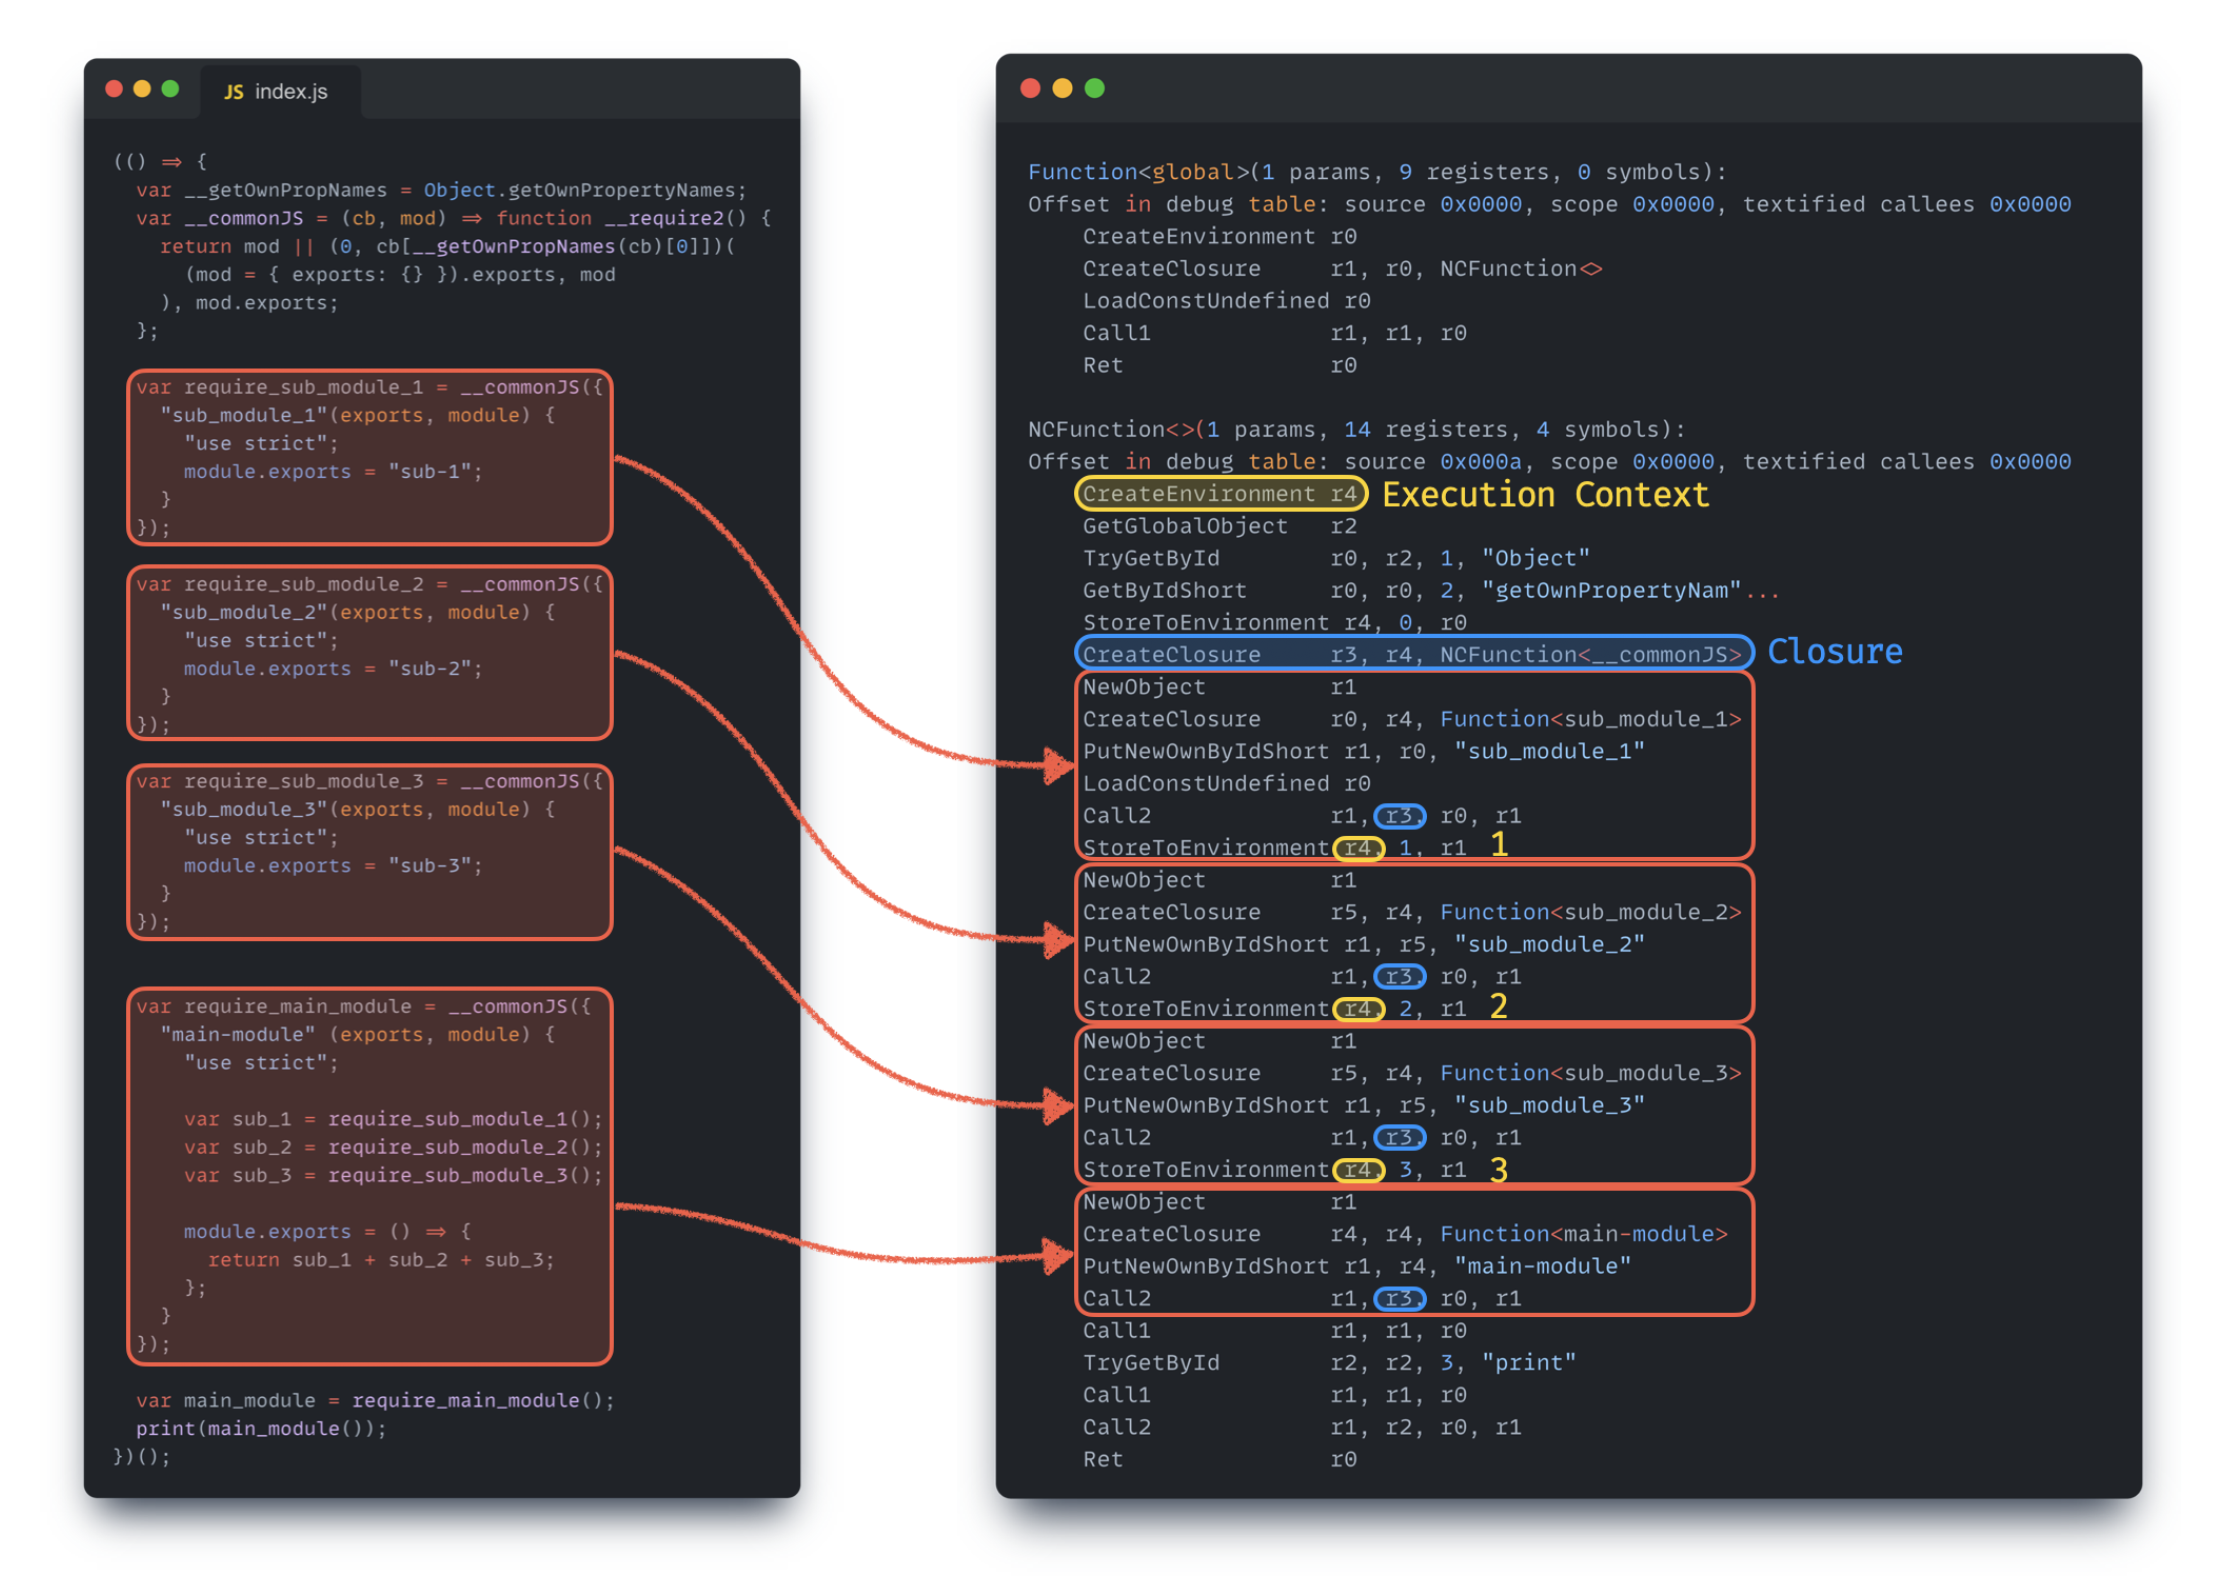Click the red traffic light of the left window

pos(116,88)
